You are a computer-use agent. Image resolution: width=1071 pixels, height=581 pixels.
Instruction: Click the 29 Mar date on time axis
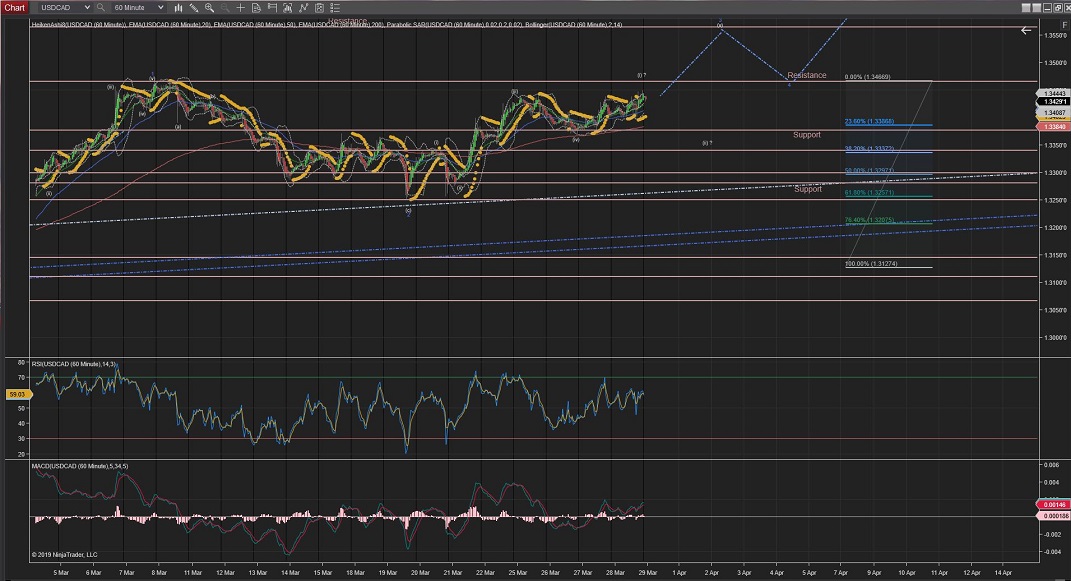648,573
